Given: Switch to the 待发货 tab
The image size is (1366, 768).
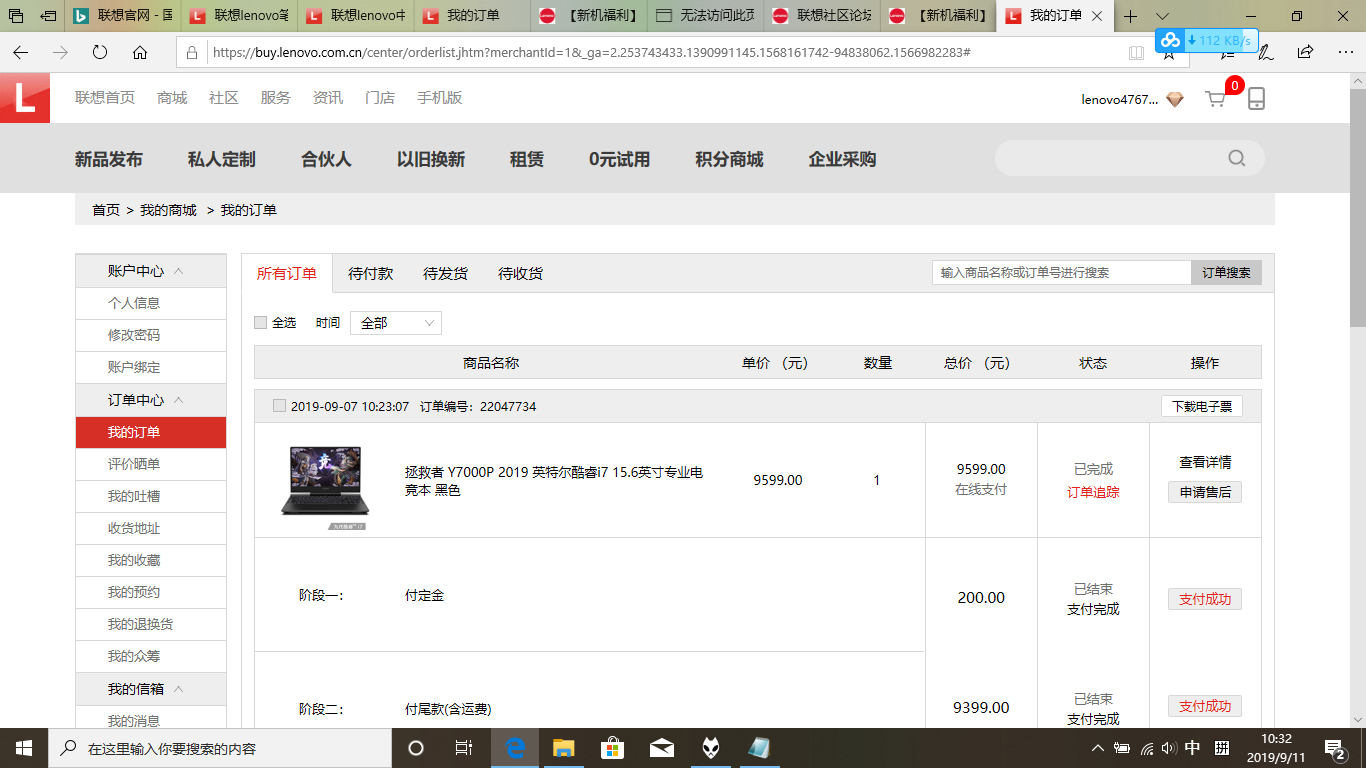Looking at the screenshot, I should click(445, 274).
